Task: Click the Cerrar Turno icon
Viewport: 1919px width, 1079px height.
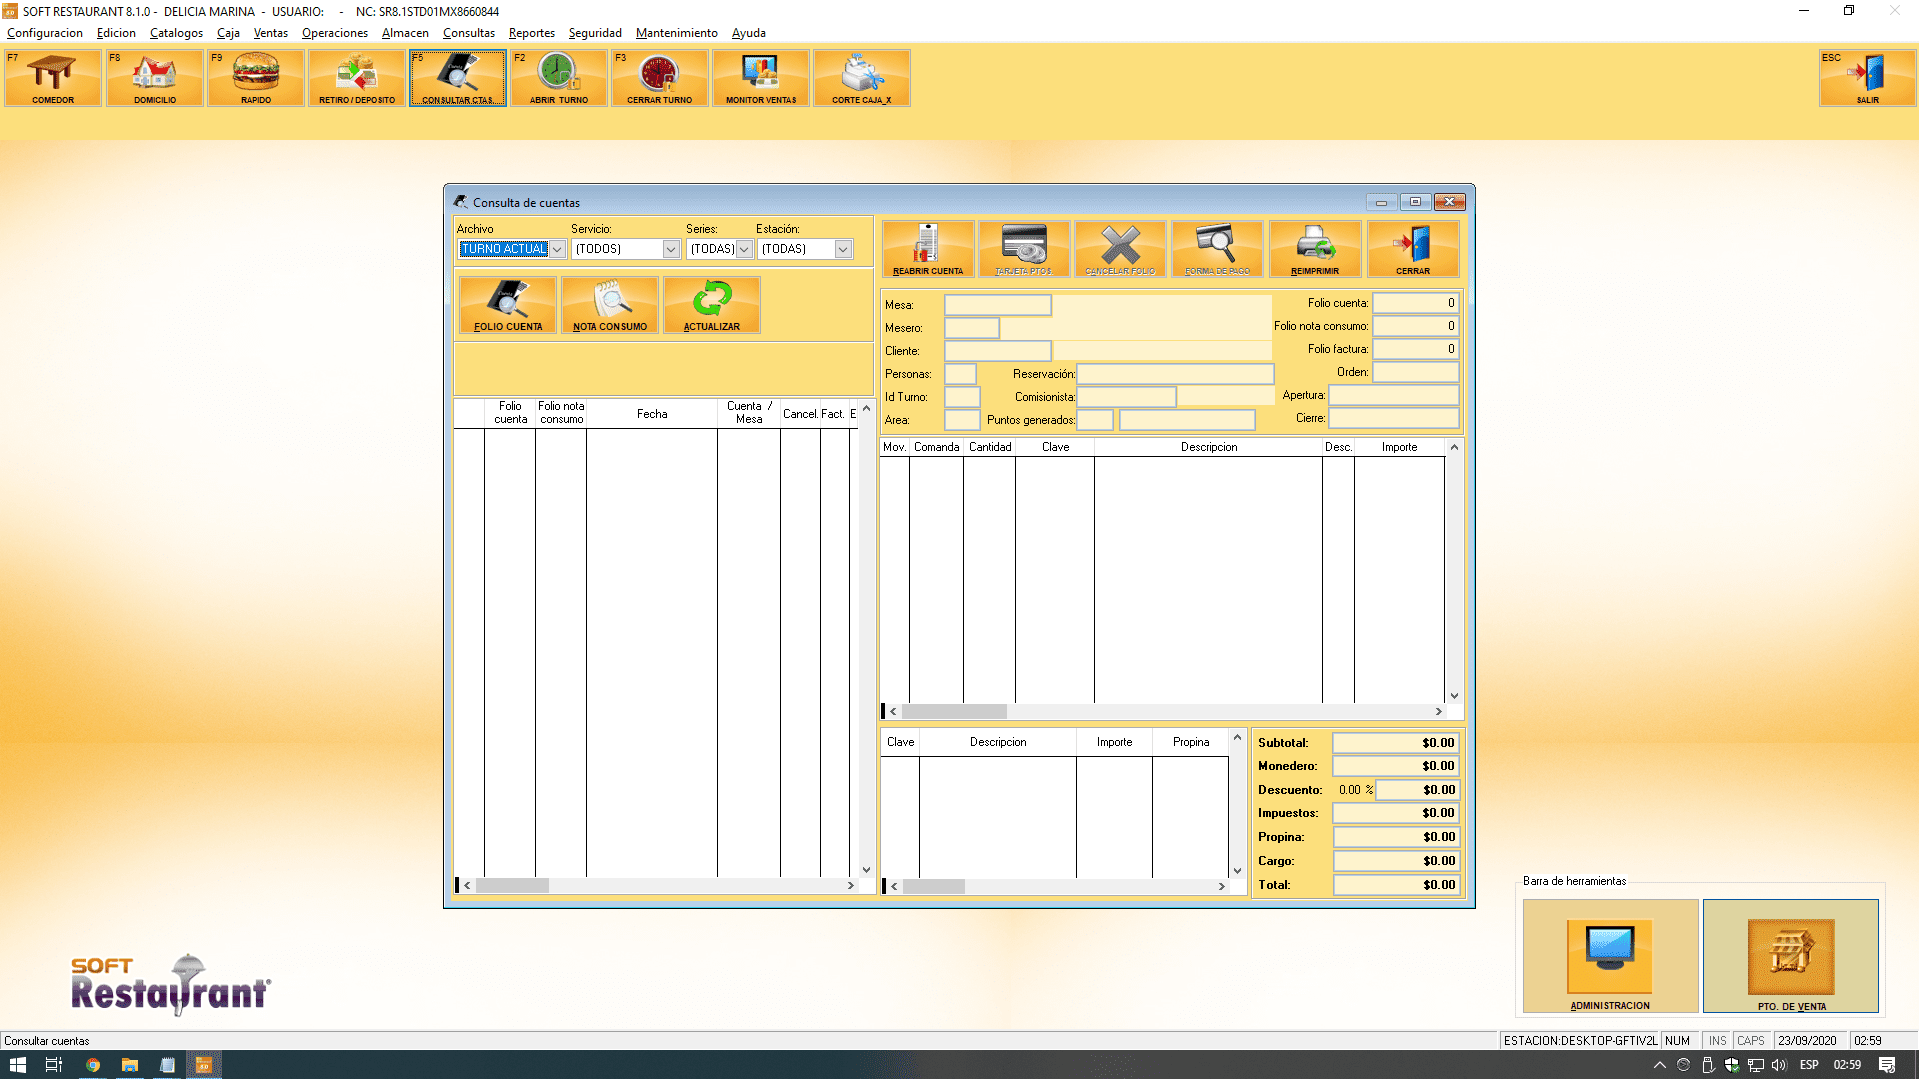Action: tap(660, 78)
